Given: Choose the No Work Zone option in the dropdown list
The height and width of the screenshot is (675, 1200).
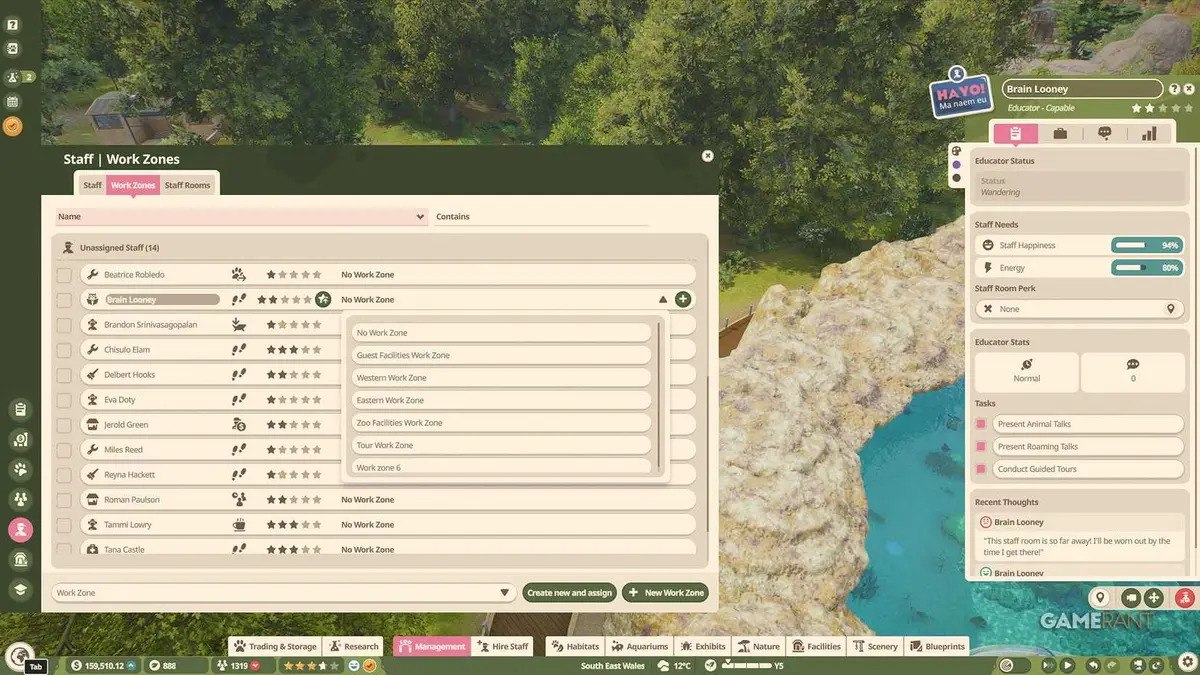Looking at the screenshot, I should pyautogui.click(x=501, y=332).
